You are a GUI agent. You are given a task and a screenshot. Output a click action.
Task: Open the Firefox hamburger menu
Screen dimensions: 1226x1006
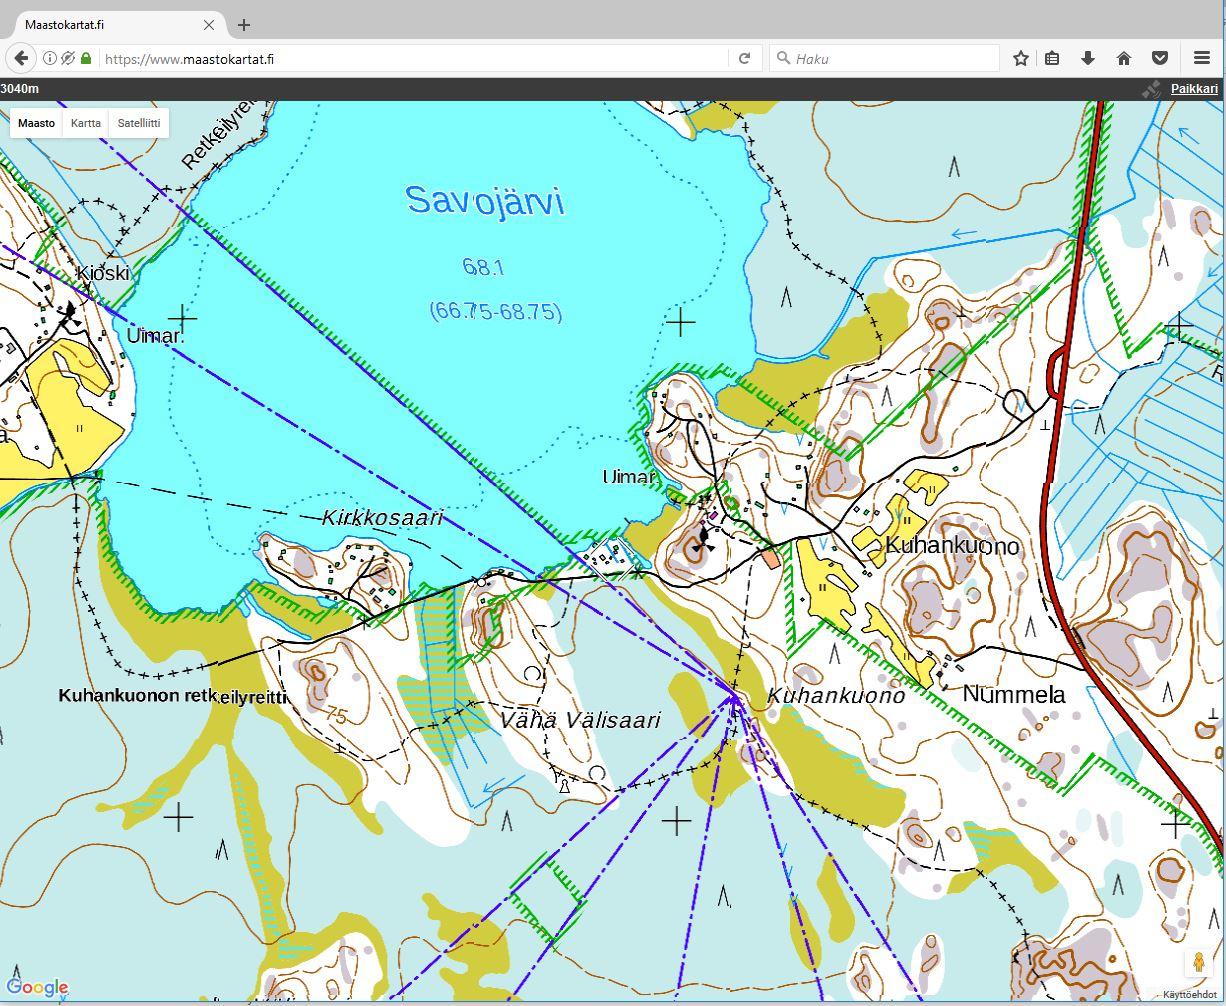click(1202, 59)
